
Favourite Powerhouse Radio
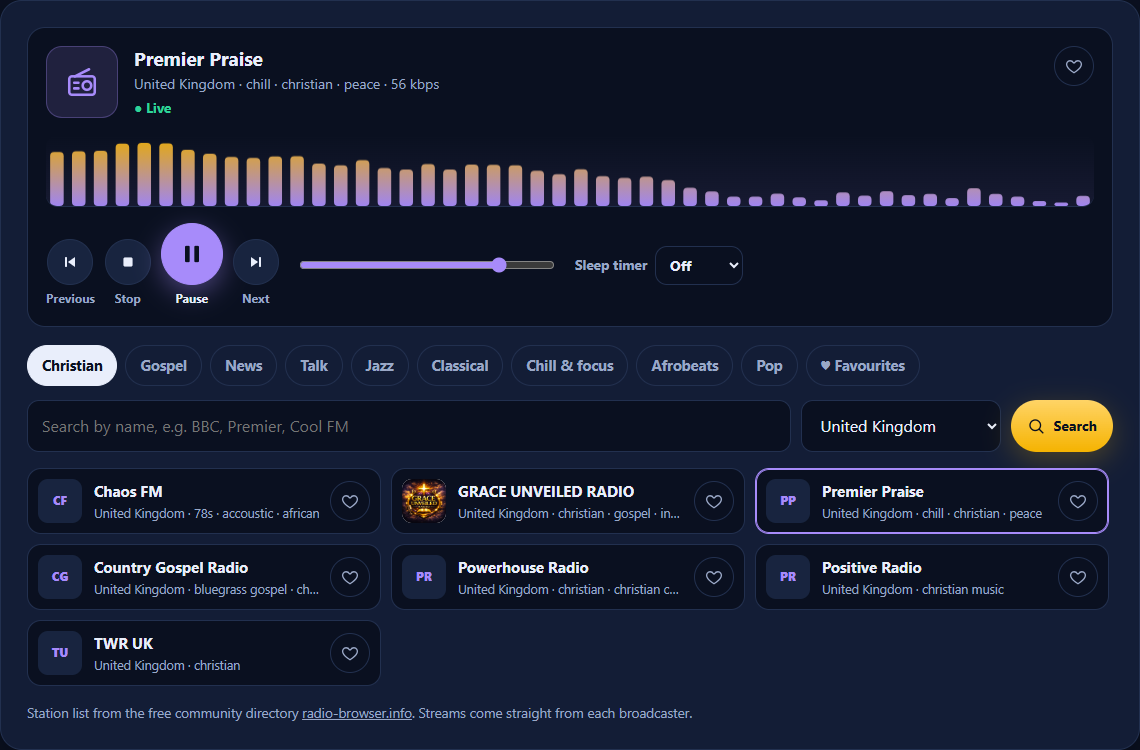(714, 577)
